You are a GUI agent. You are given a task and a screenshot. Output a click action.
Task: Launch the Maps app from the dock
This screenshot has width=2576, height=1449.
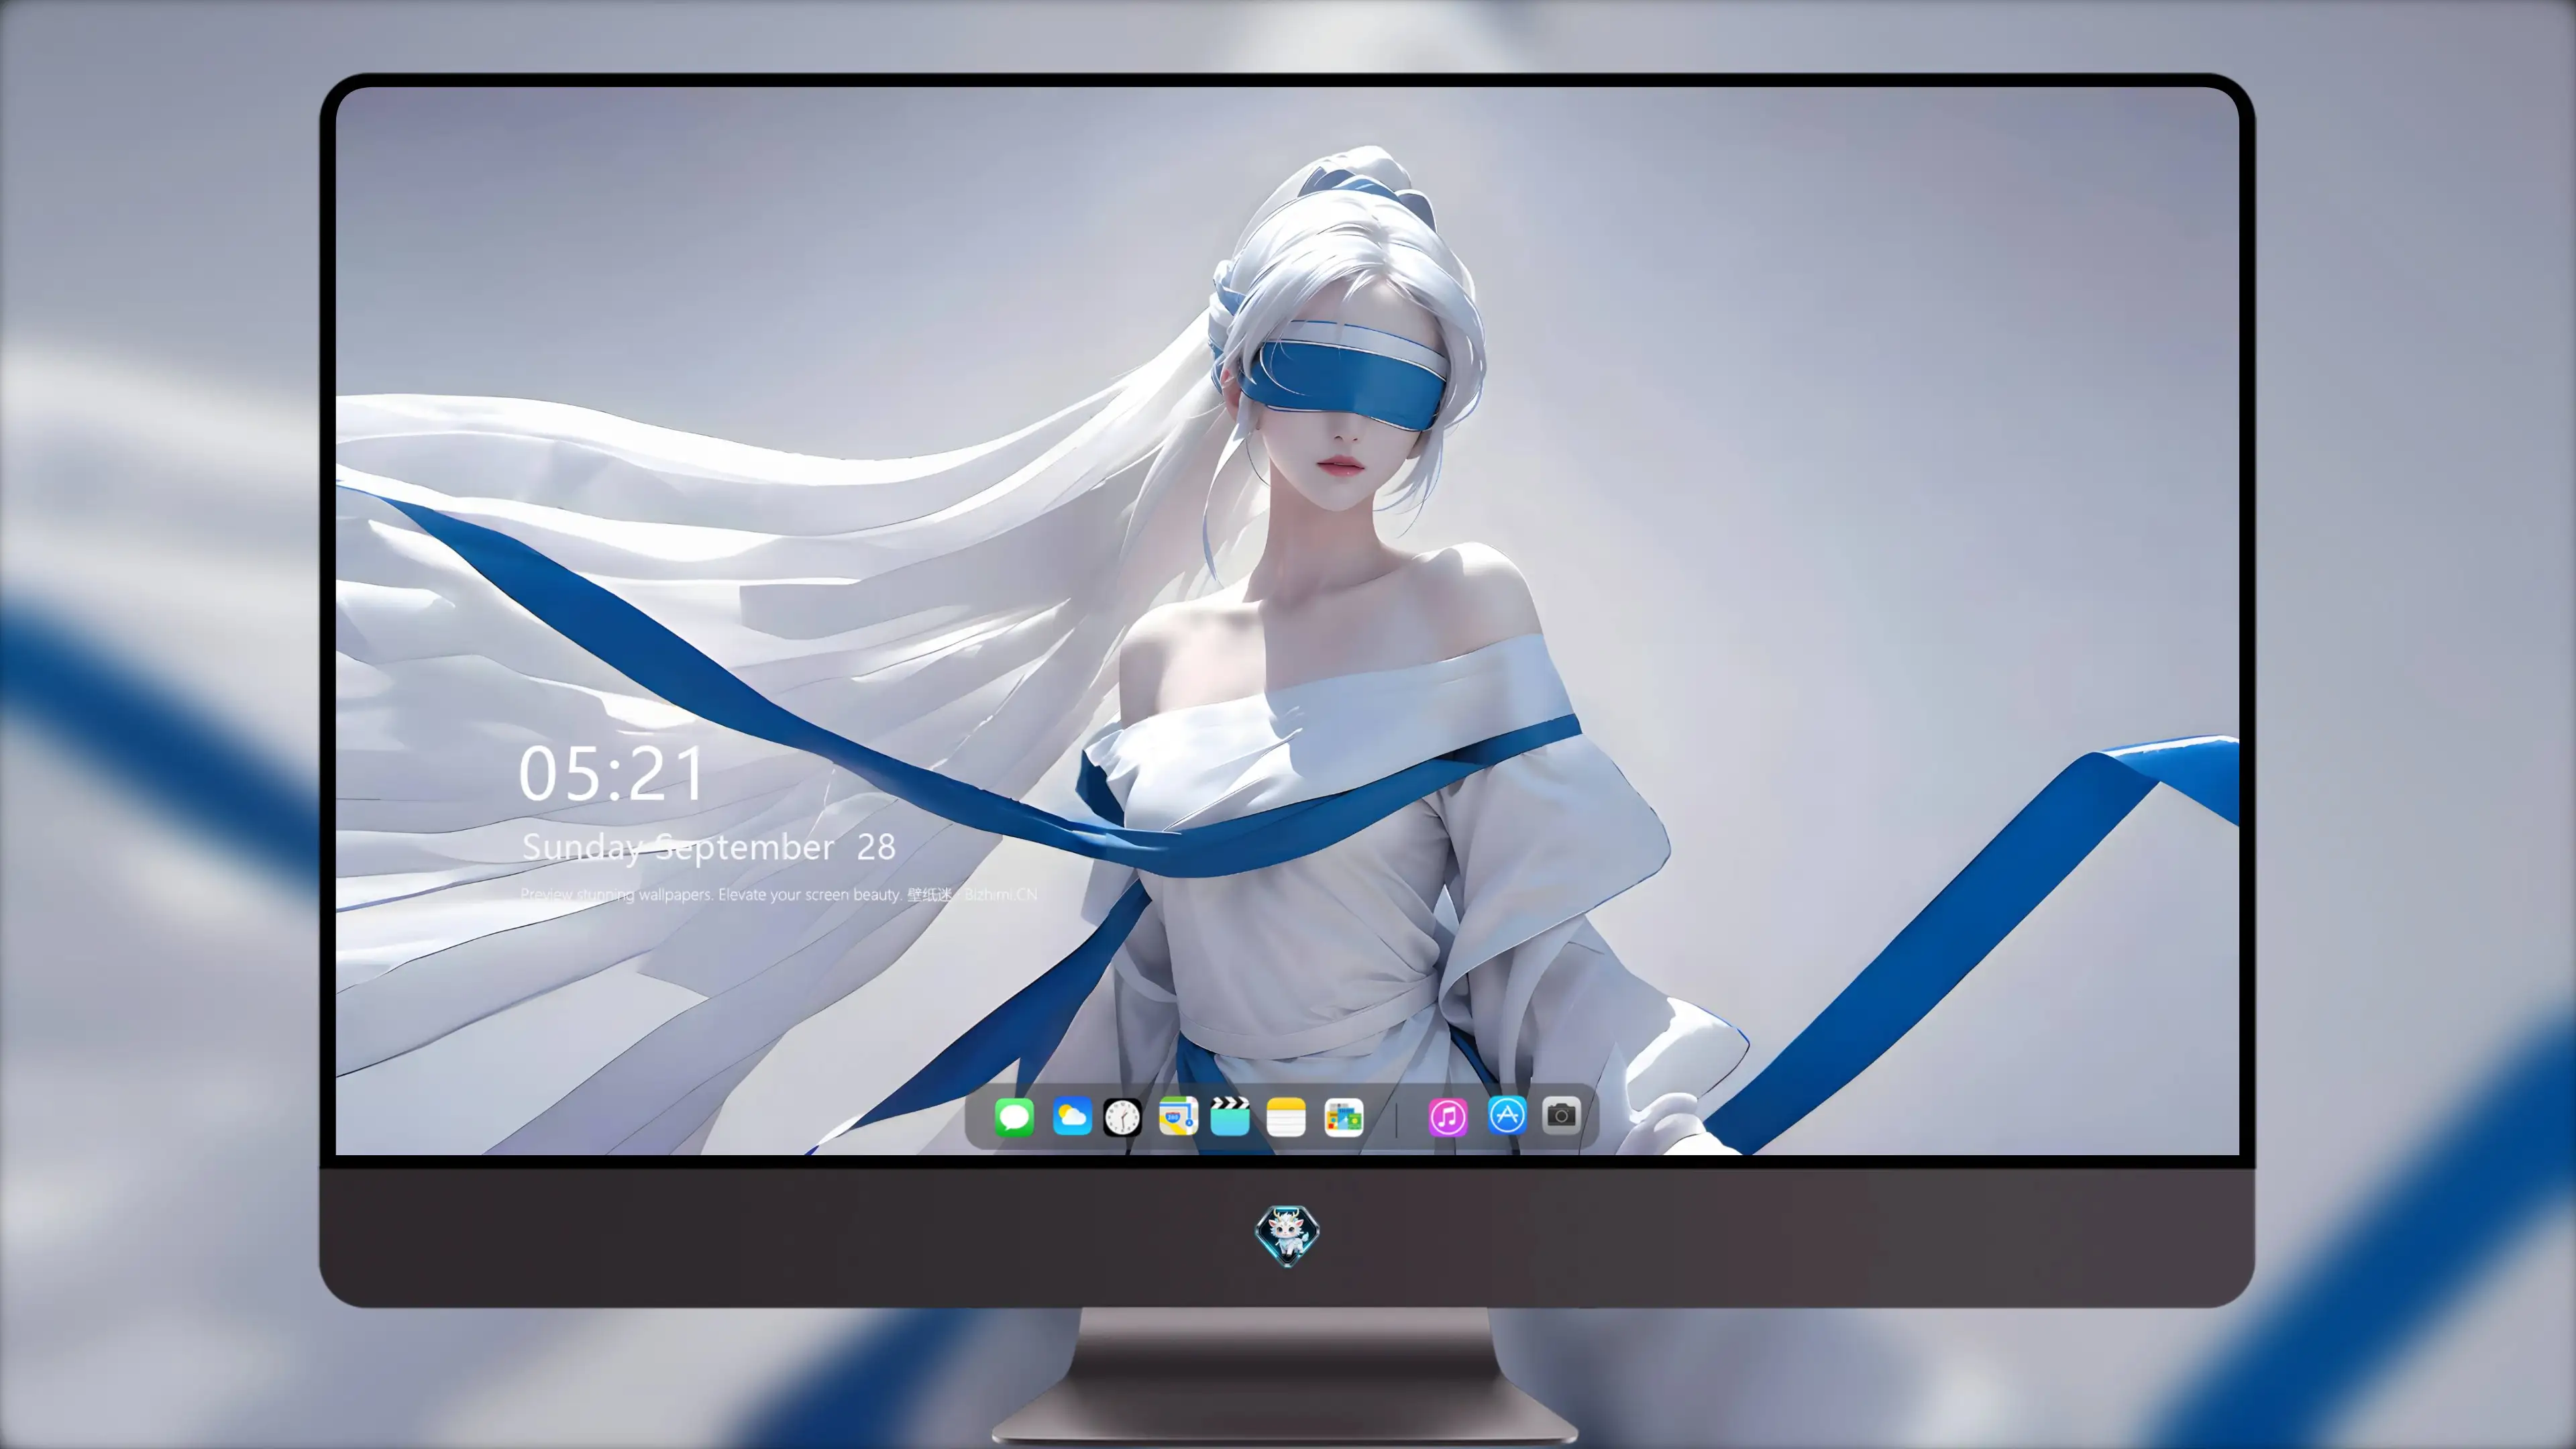coord(1178,1116)
